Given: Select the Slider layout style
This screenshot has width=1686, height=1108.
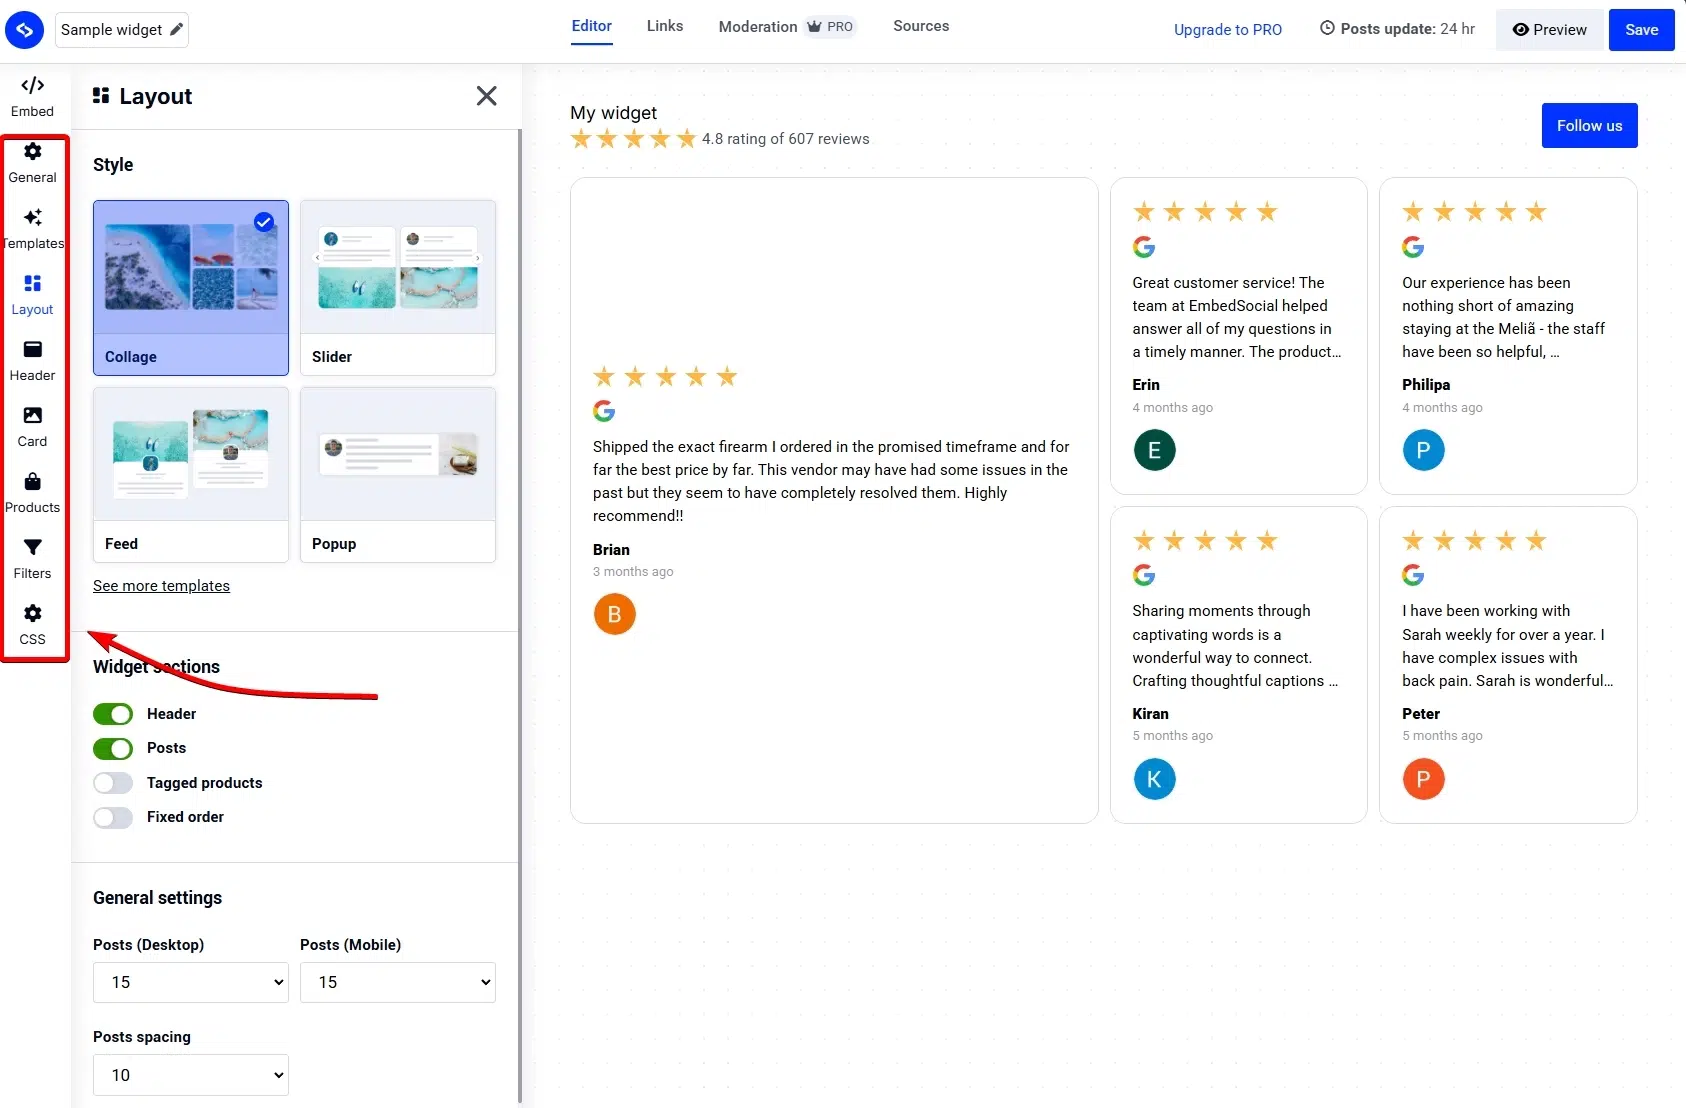Looking at the screenshot, I should [397, 288].
